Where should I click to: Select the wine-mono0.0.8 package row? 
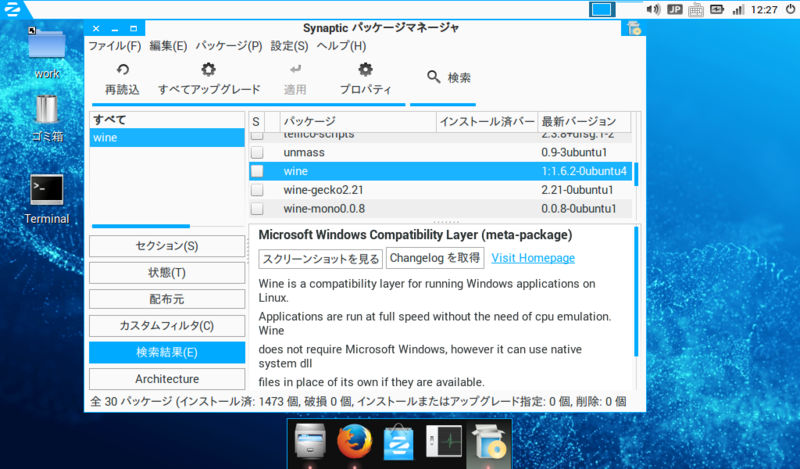pyautogui.click(x=440, y=209)
